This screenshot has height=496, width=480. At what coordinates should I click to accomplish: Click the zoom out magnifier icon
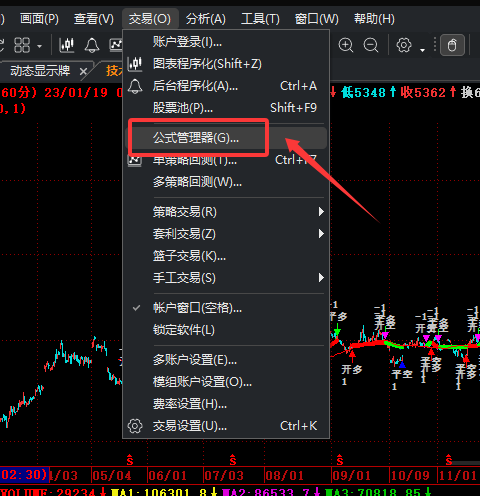371,45
